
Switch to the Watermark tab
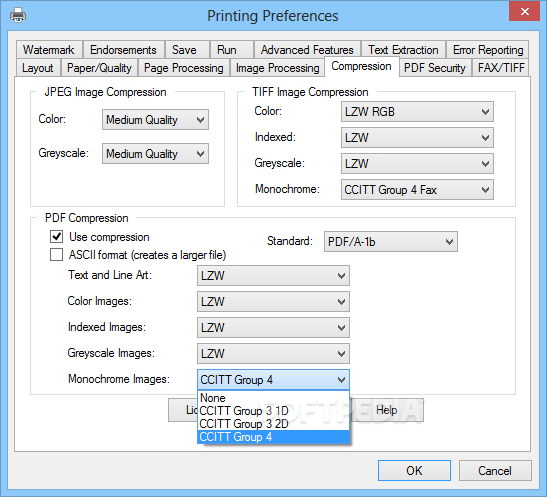(49, 50)
